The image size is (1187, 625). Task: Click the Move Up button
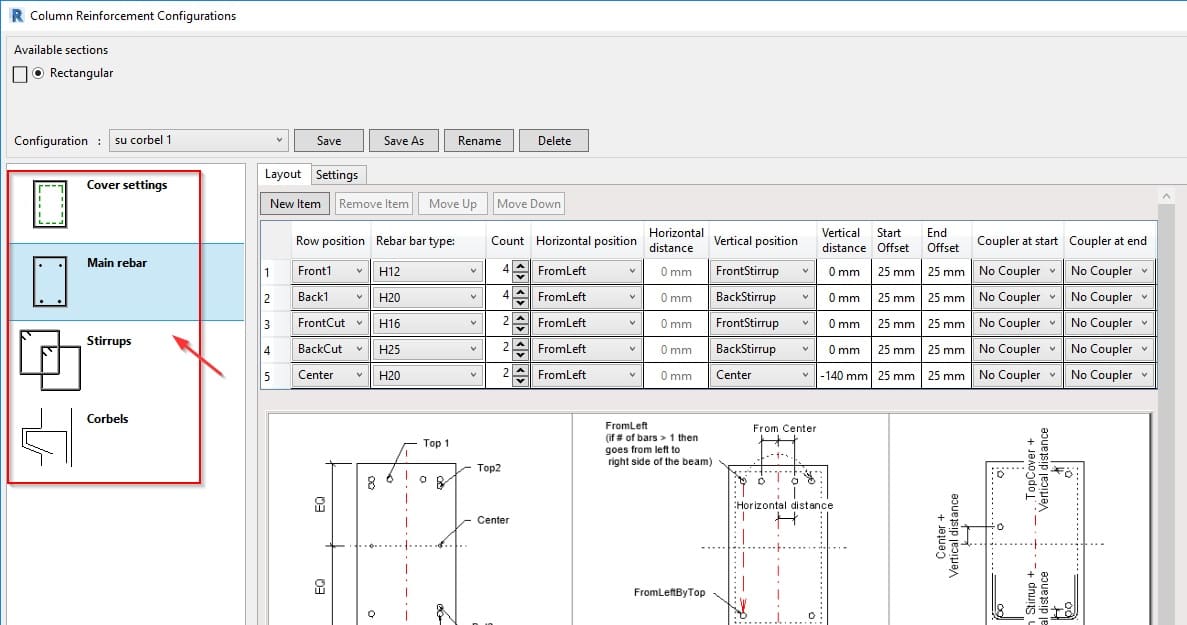pyautogui.click(x=453, y=204)
